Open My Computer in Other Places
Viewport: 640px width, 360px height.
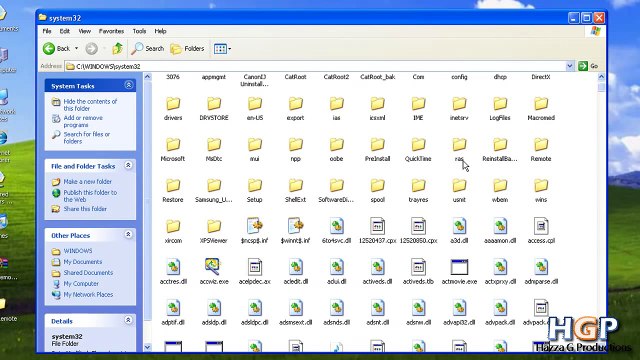coord(81,284)
